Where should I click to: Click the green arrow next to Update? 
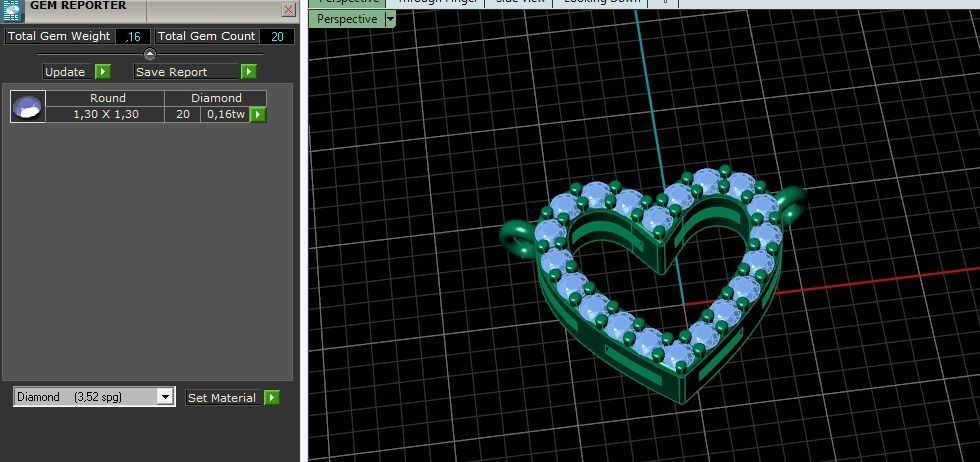click(x=103, y=72)
